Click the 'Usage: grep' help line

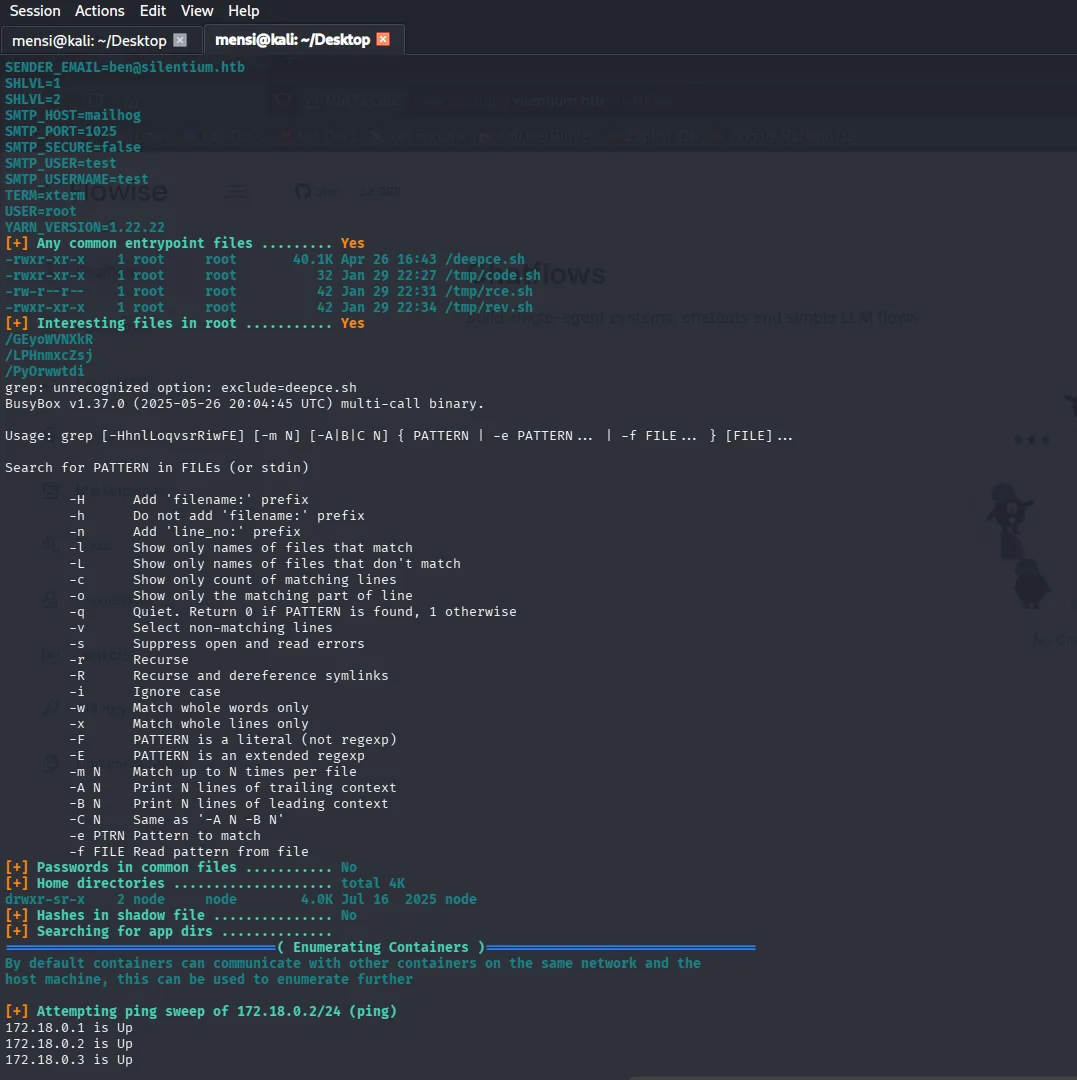[x=399, y=435]
